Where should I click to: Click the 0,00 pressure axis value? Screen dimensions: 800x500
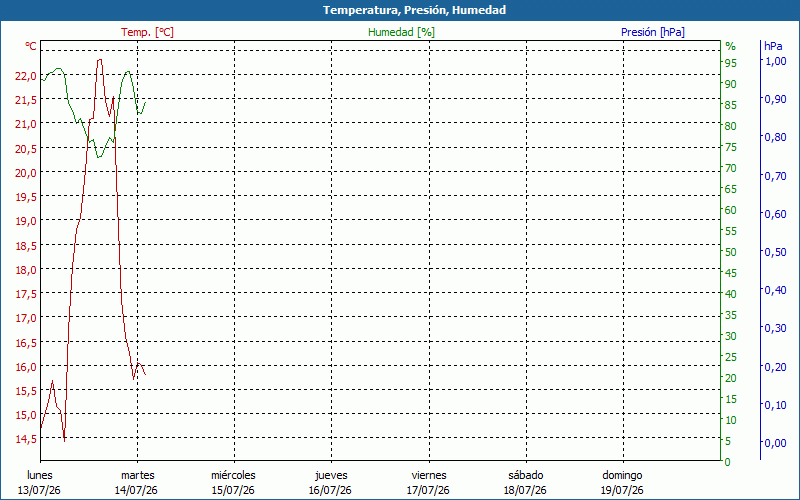[776, 443]
